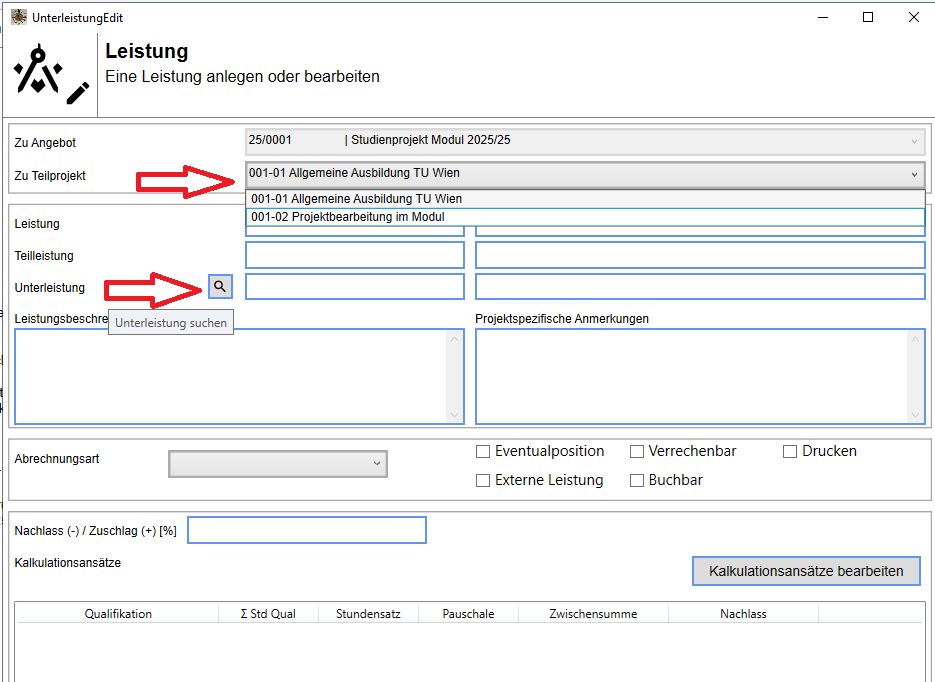This screenshot has width=935, height=682.
Task: Tick the Externe Leistung checkbox
Action: 483,480
